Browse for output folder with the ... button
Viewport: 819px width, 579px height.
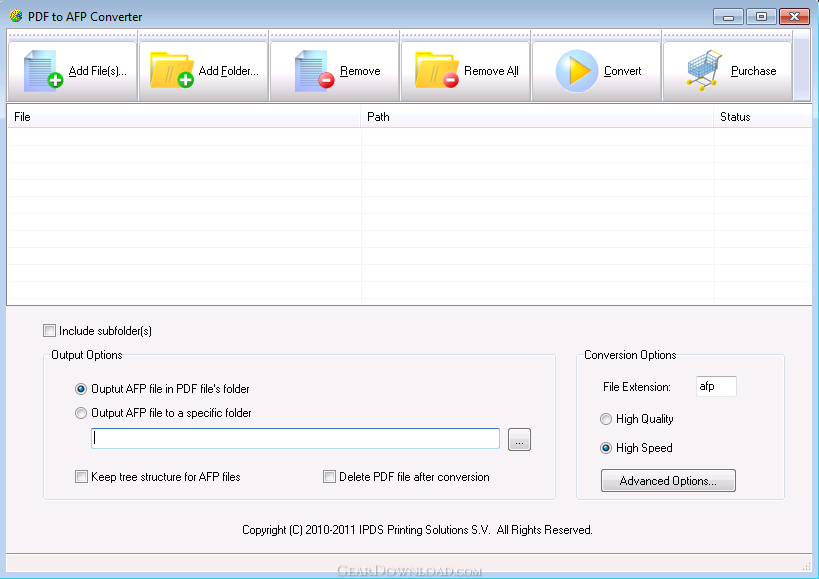(519, 440)
